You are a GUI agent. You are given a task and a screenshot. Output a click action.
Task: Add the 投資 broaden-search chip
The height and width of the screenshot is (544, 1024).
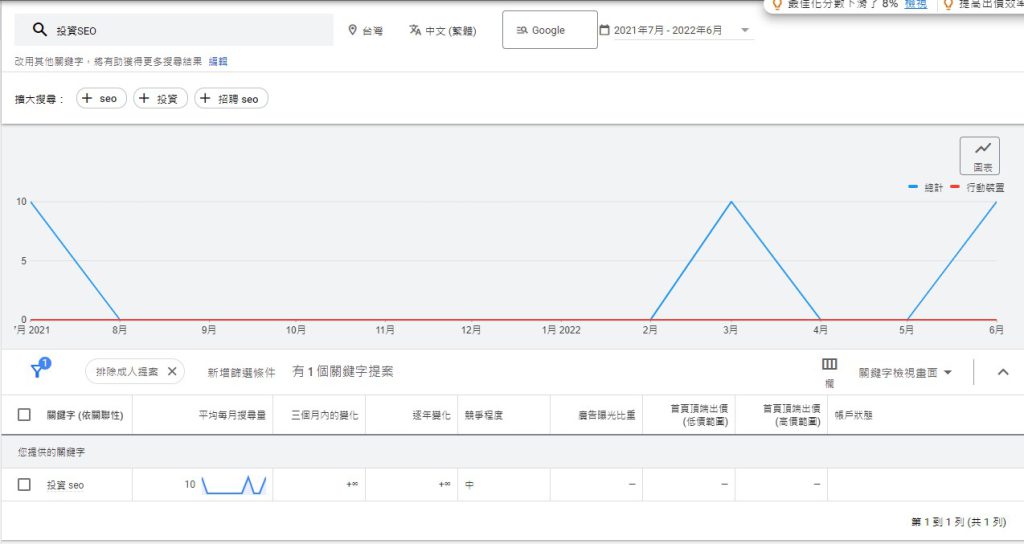tap(160, 99)
